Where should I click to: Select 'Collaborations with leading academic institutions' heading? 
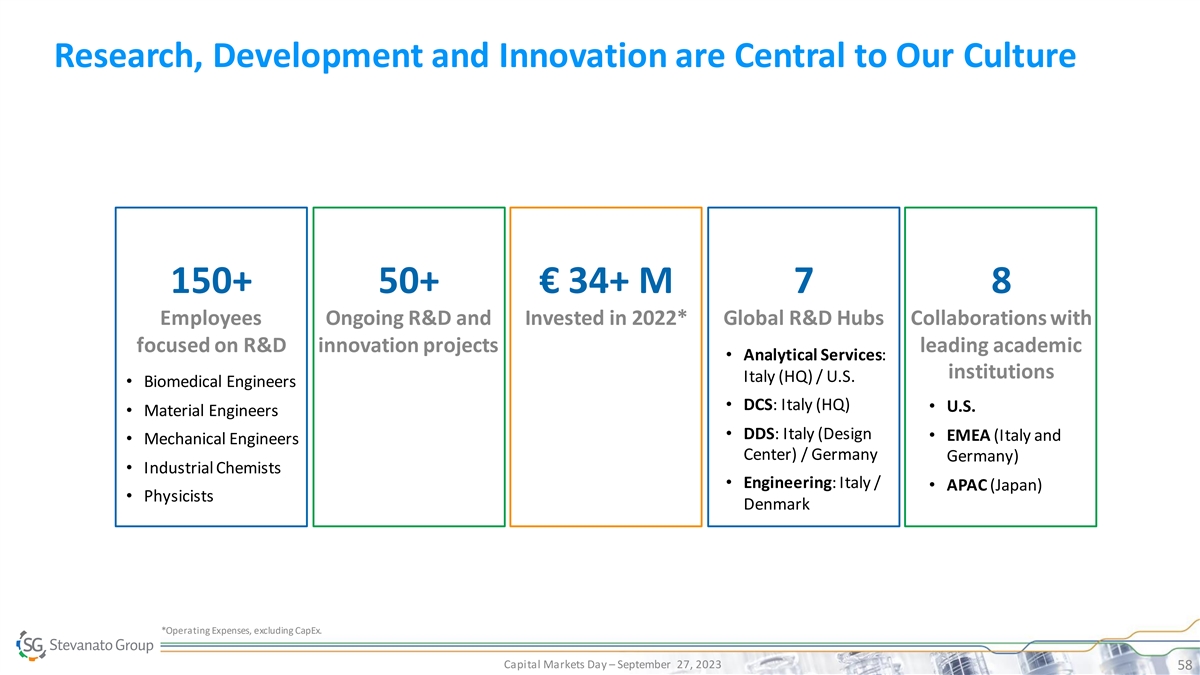1000,345
